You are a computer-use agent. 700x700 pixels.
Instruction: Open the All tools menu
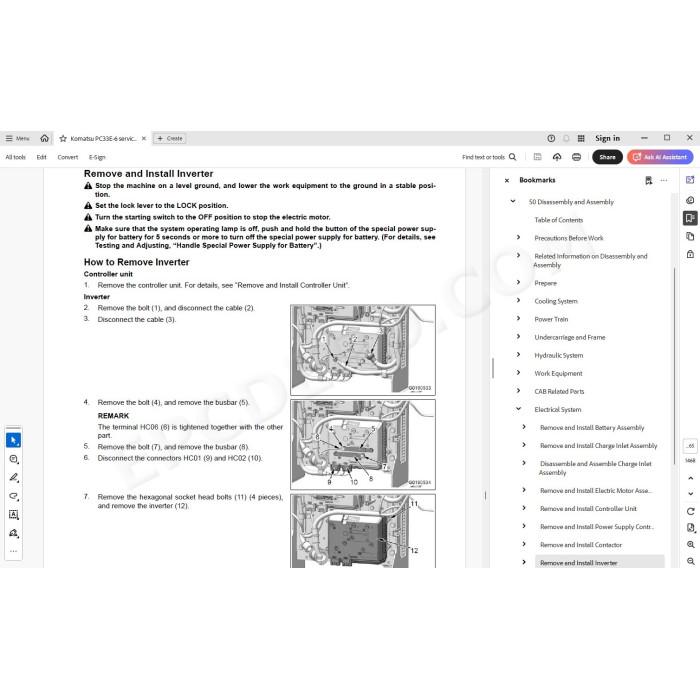click(x=16, y=157)
